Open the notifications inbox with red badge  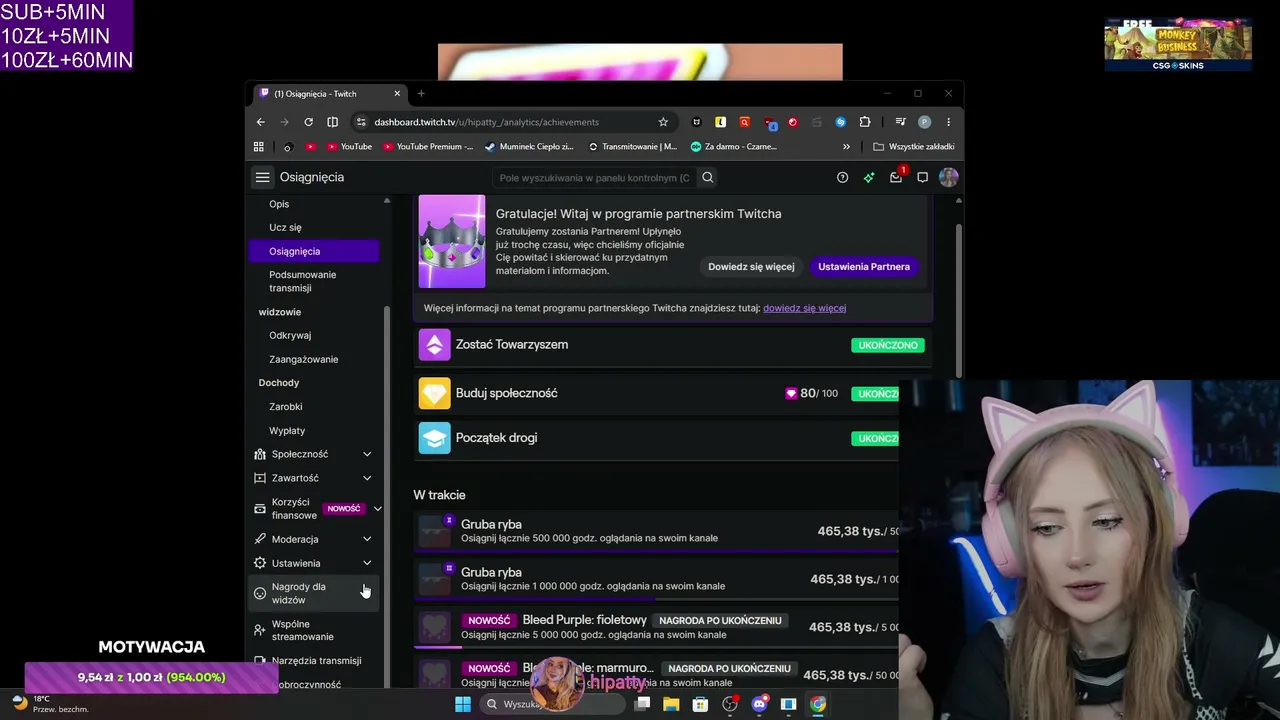896,177
